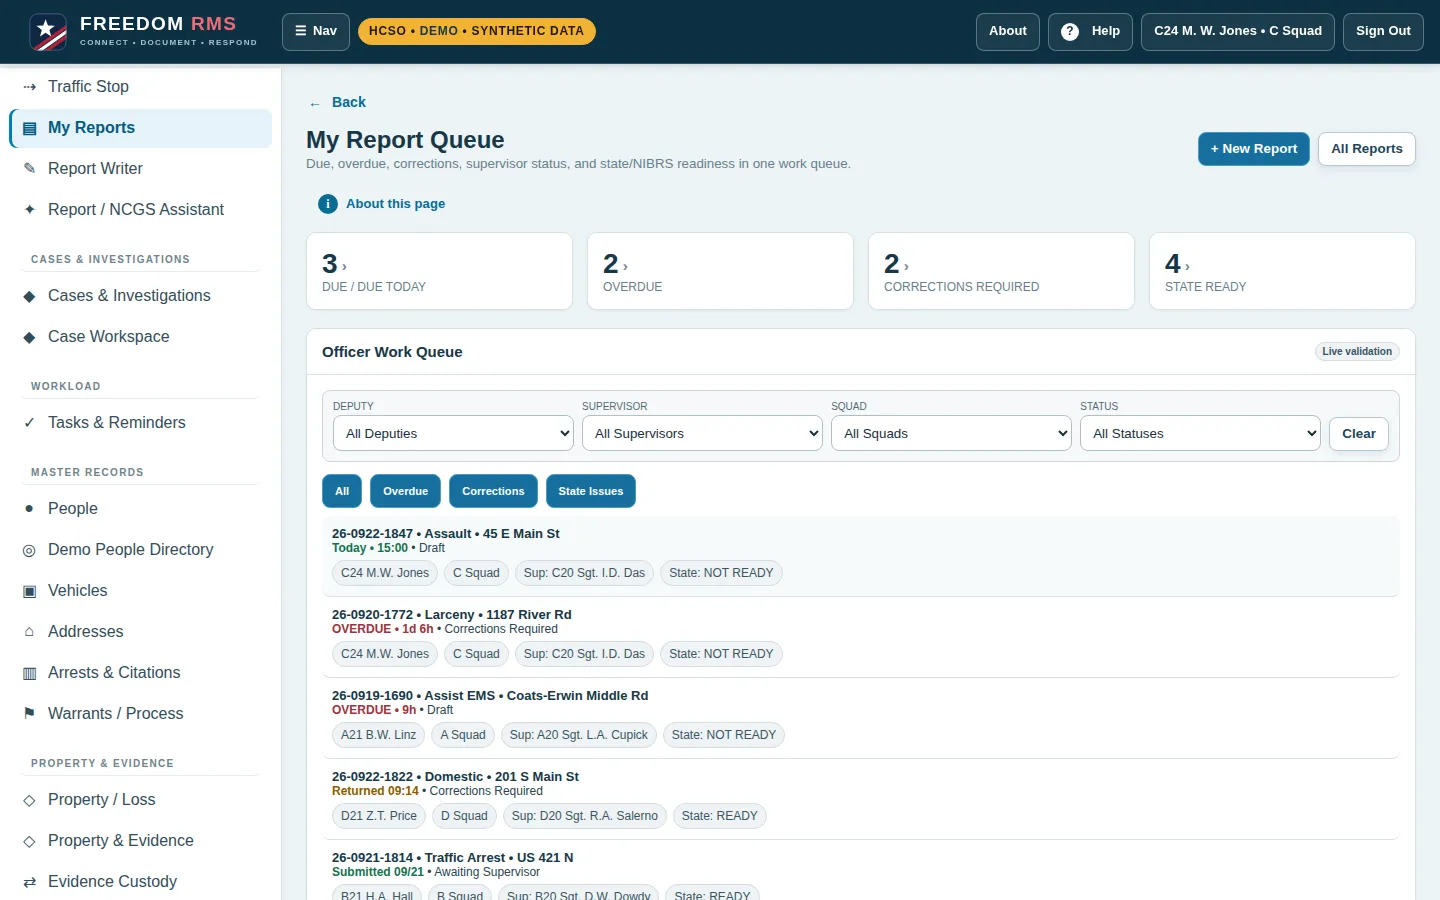The height and width of the screenshot is (900, 1440).
Task: Click the Property & Evidence diamond icon
Action: (29, 841)
